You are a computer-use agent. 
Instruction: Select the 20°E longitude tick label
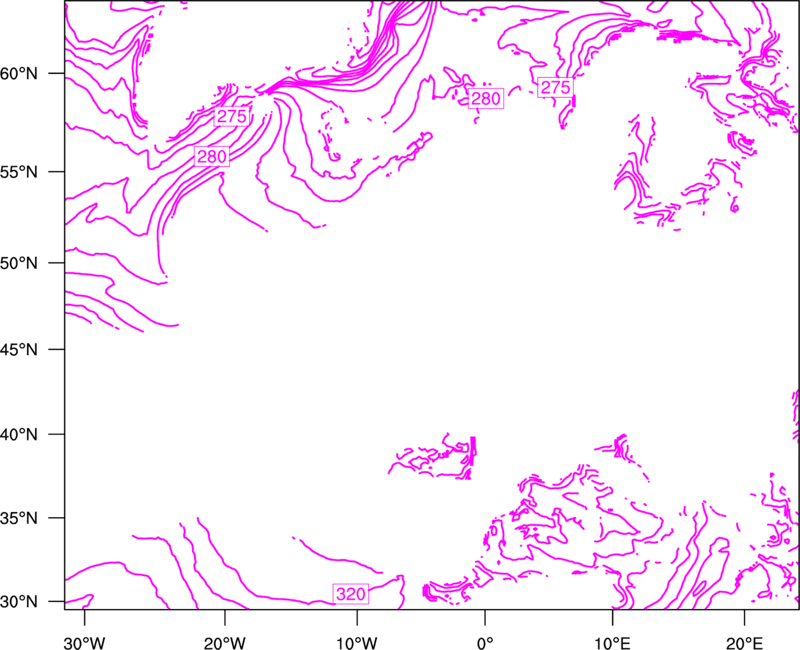pos(744,643)
